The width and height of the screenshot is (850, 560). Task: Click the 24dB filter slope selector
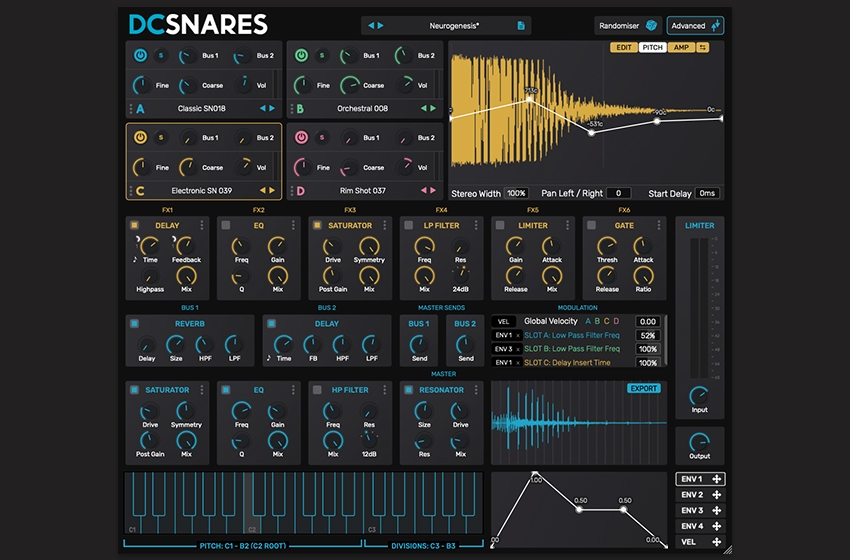(x=460, y=275)
